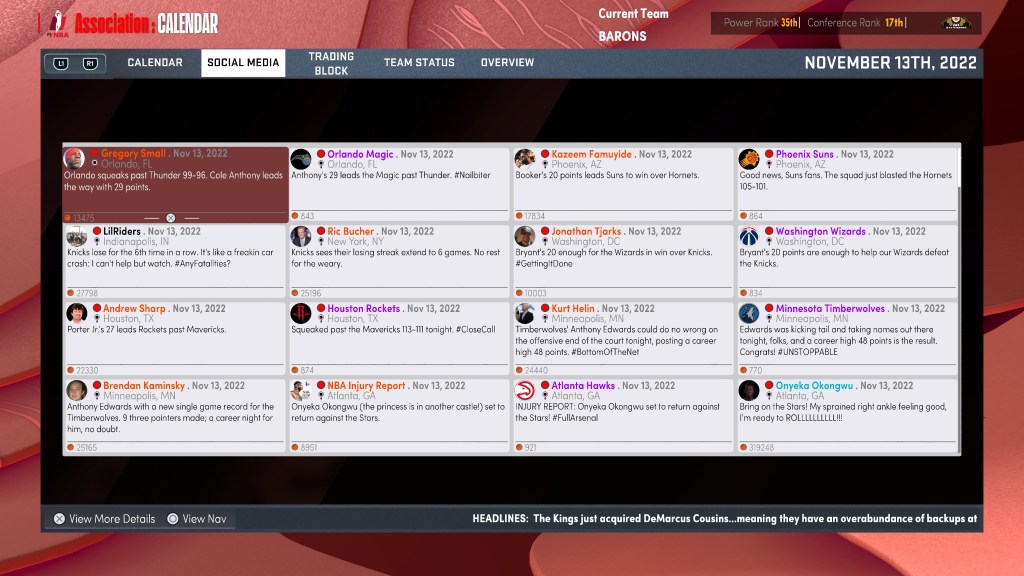
Task: Click the Phoenix Suns logo icon
Action: [x=749, y=159]
